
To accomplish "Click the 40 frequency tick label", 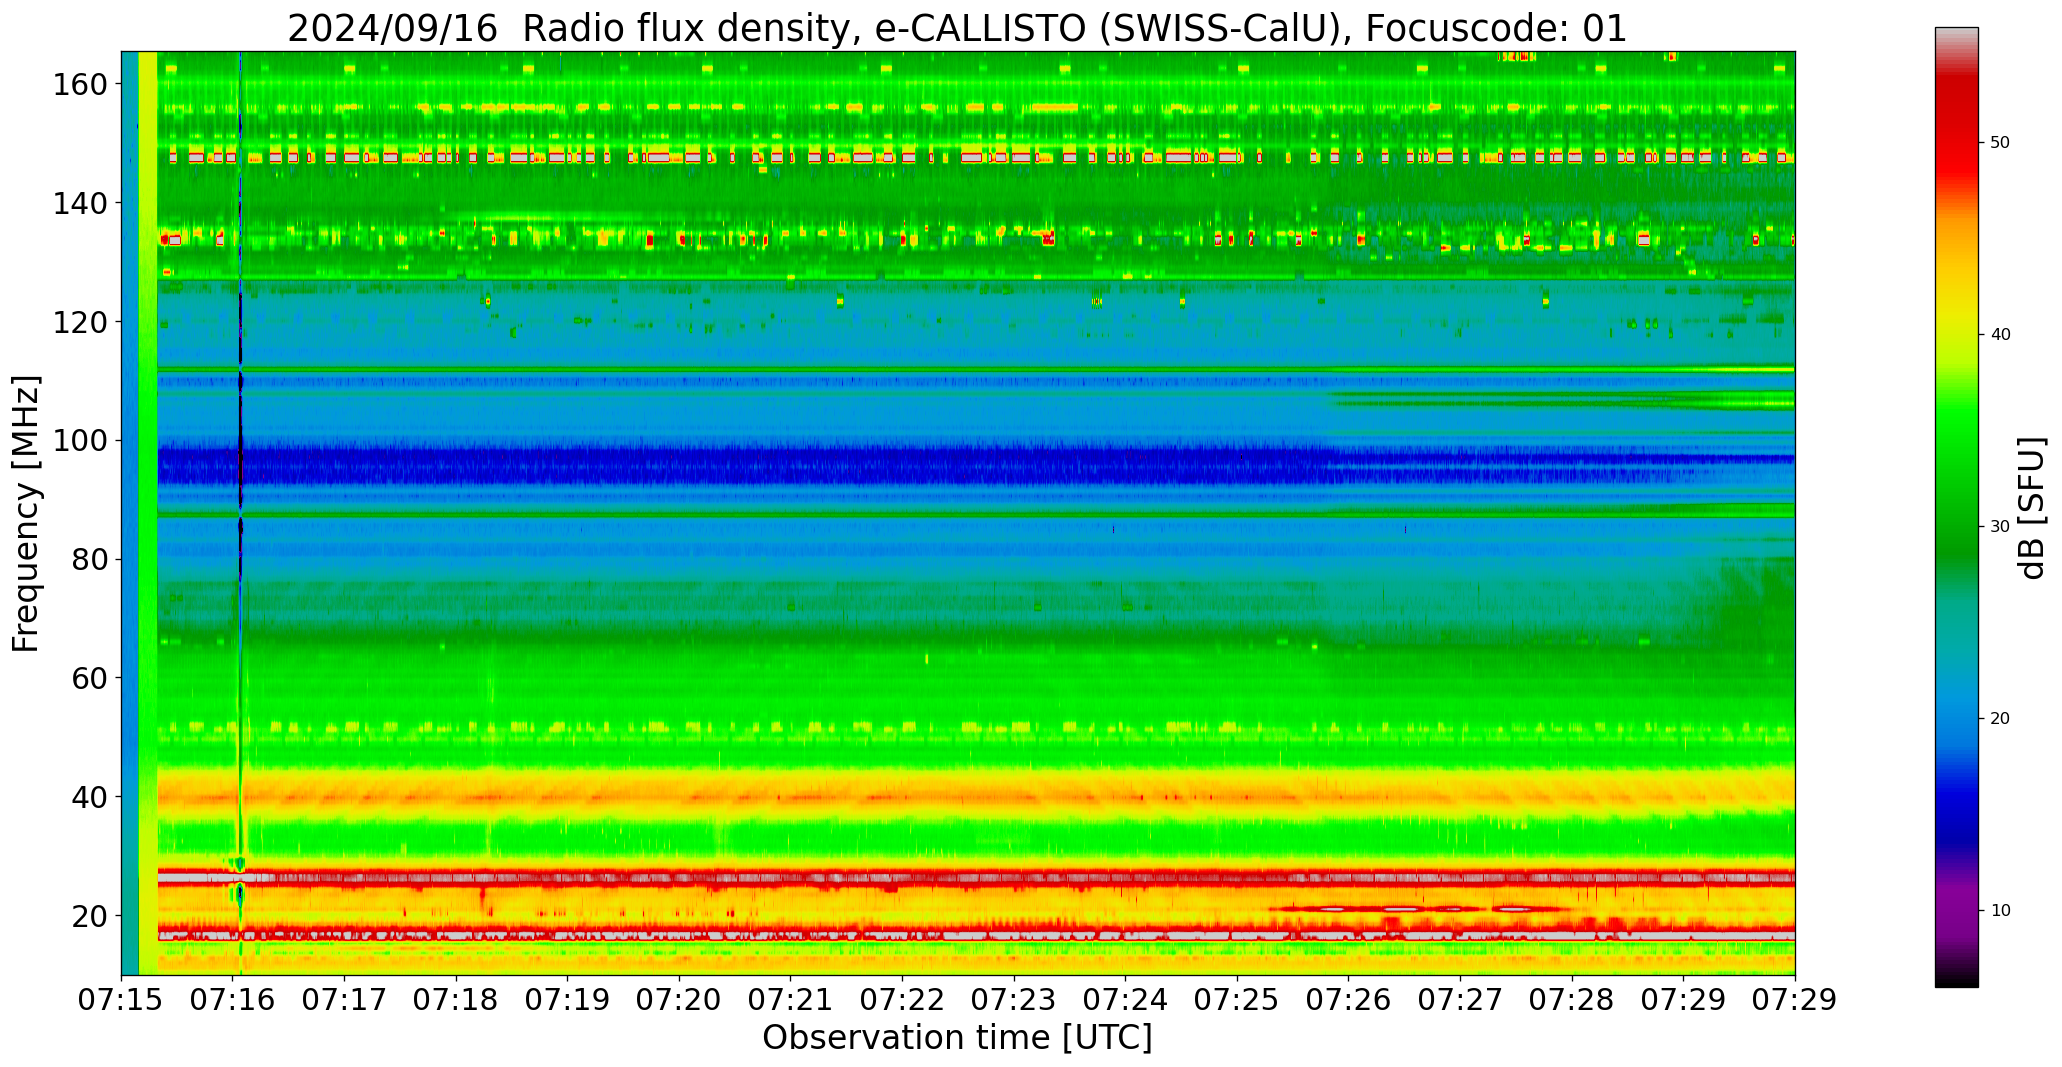I will [x=91, y=796].
